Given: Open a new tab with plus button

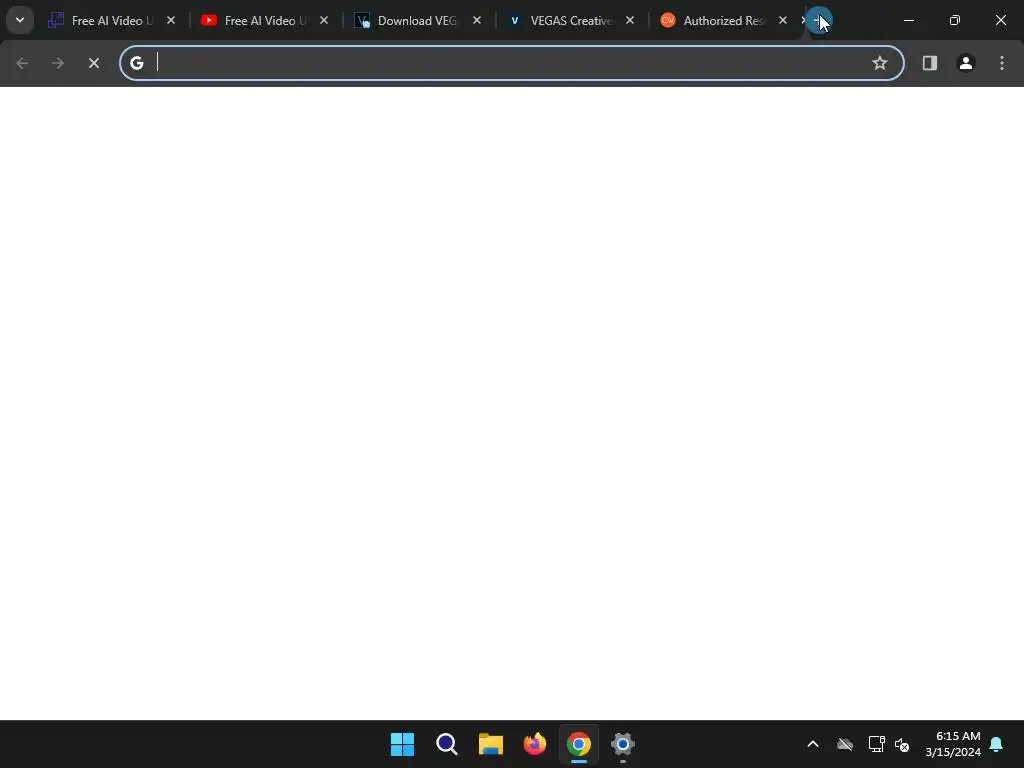Looking at the screenshot, I should click(x=819, y=20).
